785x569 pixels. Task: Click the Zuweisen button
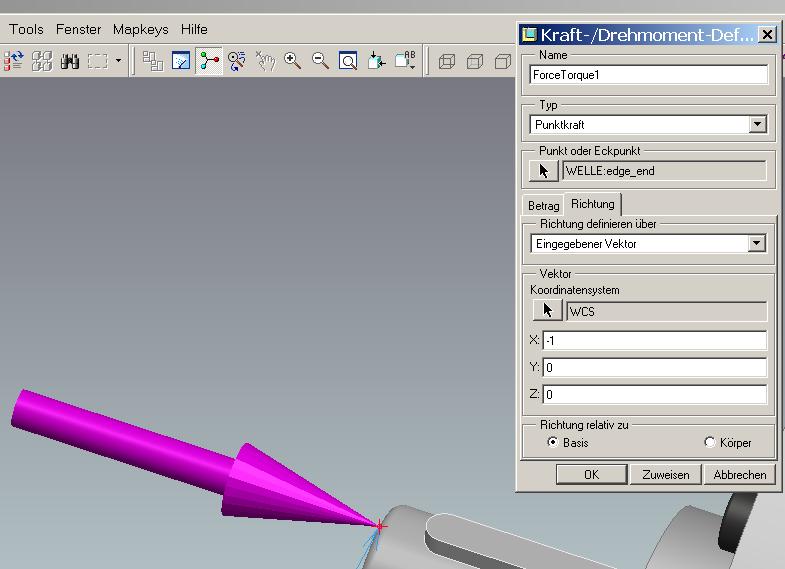[x=665, y=474]
